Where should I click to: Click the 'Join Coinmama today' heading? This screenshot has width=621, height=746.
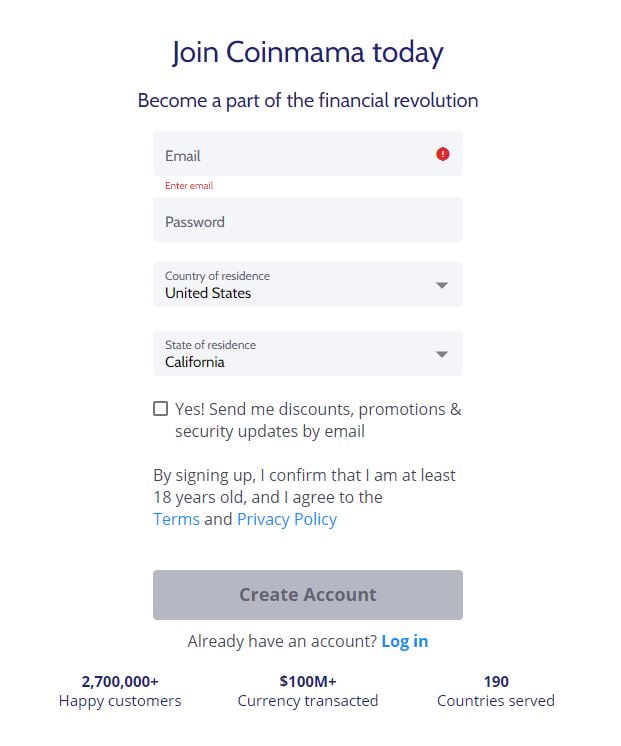(x=307, y=52)
